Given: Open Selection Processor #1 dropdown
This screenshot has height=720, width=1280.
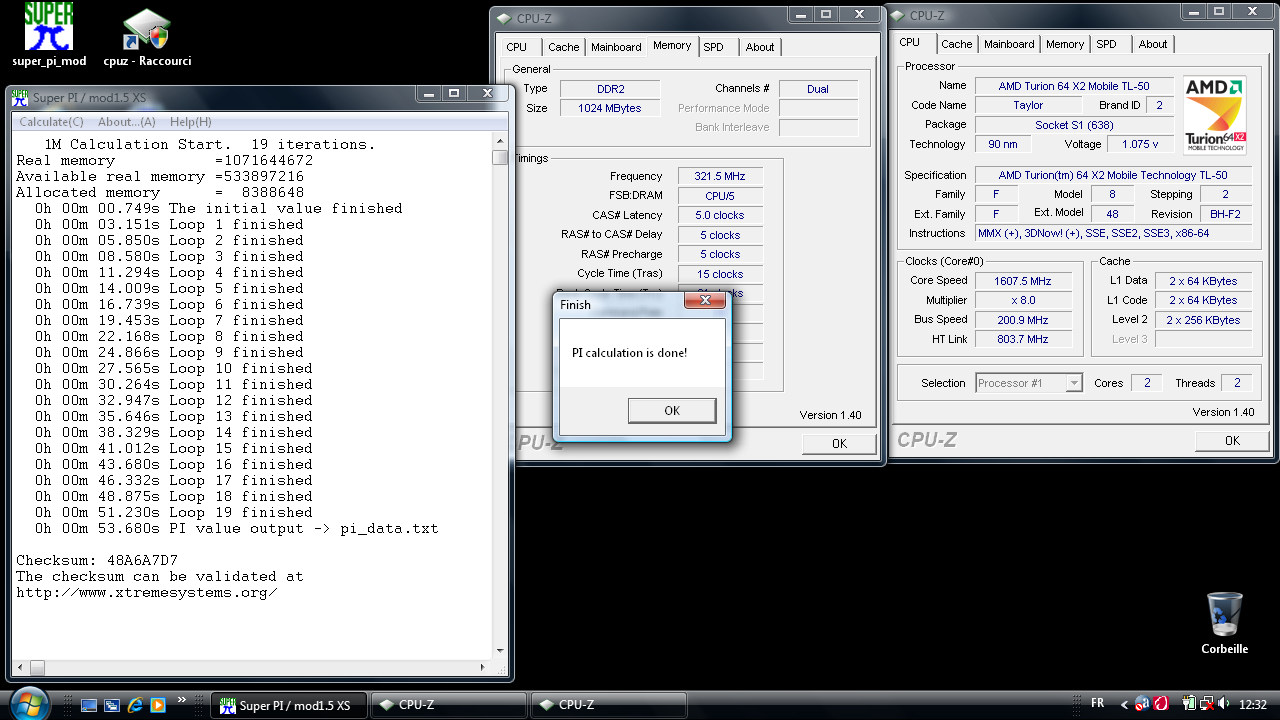Looking at the screenshot, I should click(1029, 383).
